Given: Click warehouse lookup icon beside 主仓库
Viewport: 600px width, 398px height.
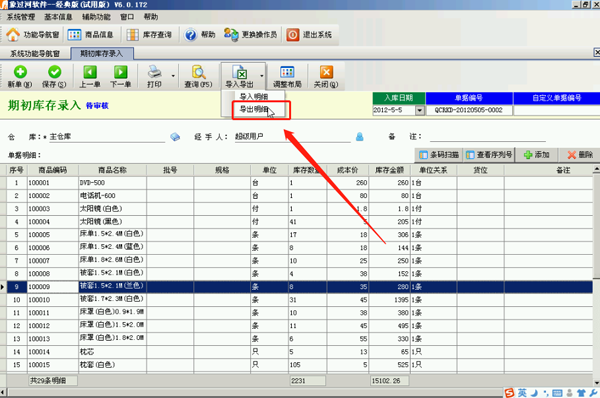Looking at the screenshot, I should point(175,137).
